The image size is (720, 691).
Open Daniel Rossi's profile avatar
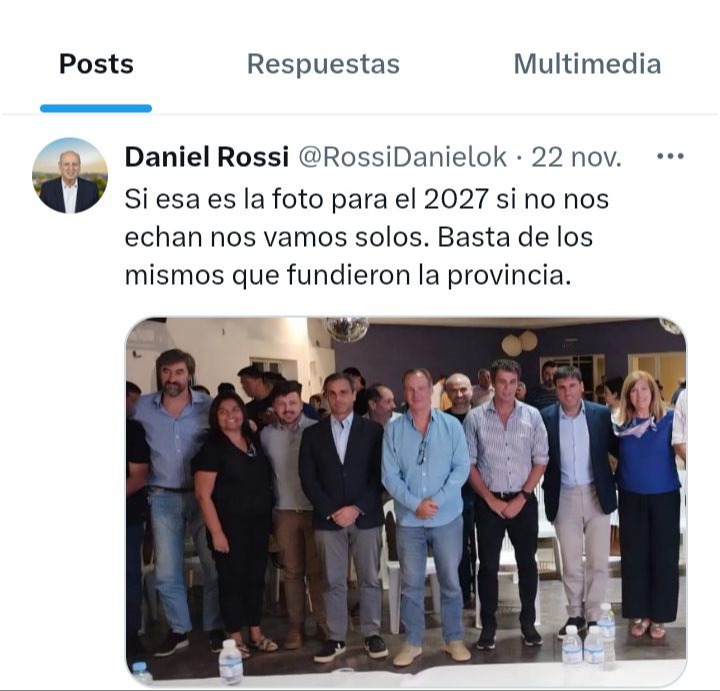tap(70, 175)
